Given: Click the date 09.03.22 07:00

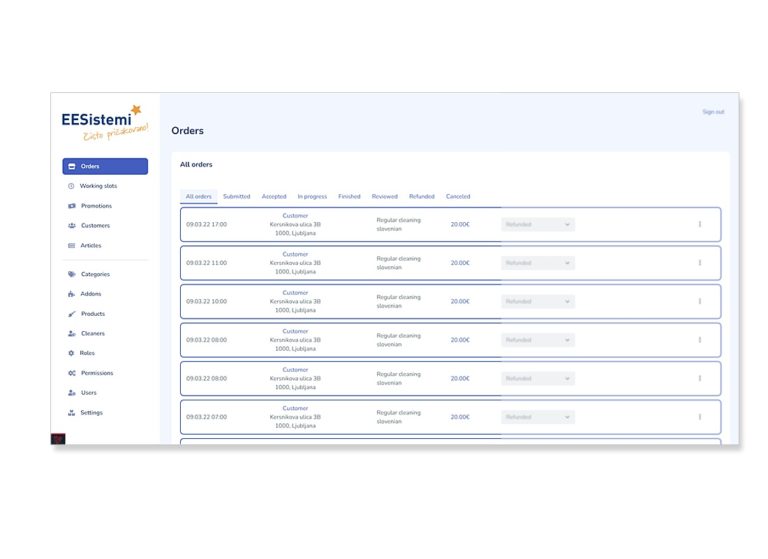Looking at the screenshot, I should pyautogui.click(x=207, y=417).
